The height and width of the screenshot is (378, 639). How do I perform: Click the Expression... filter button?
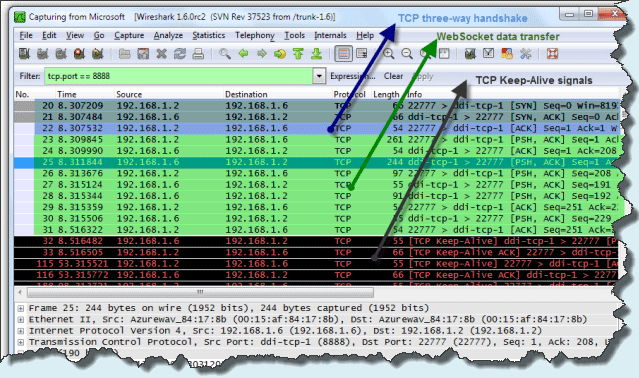353,76
